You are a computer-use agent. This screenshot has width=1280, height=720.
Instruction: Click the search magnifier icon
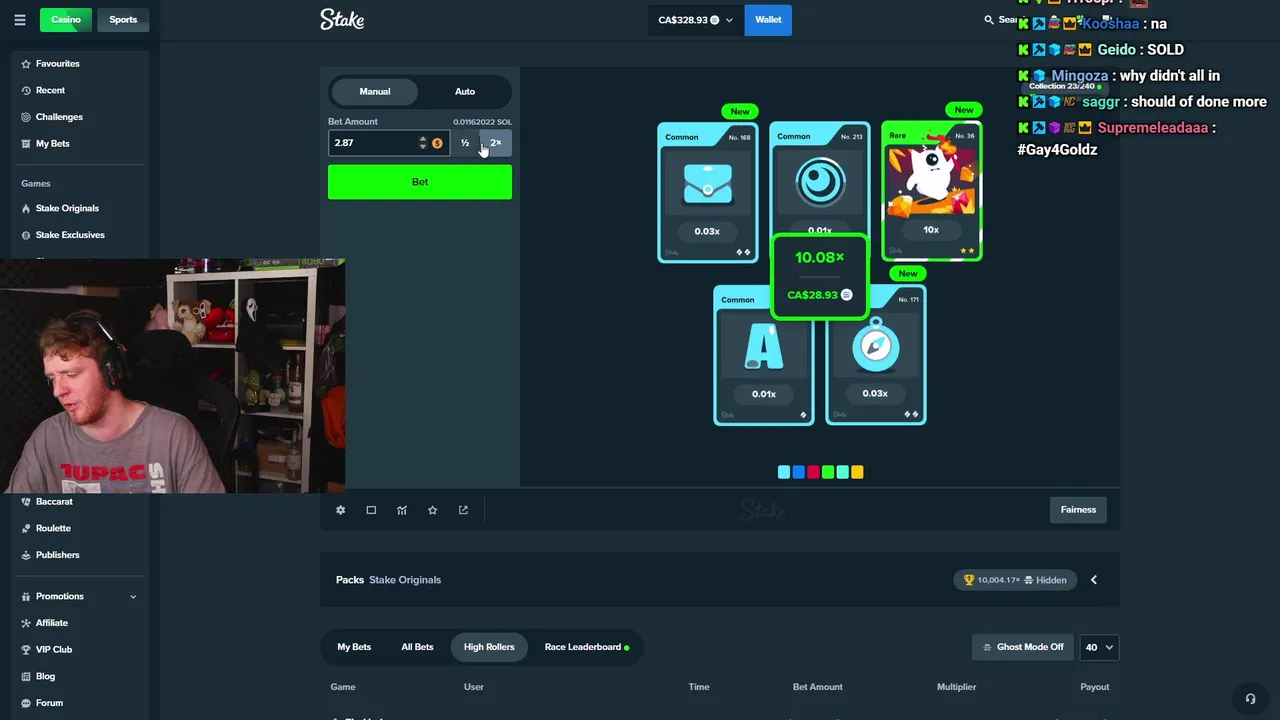click(989, 20)
